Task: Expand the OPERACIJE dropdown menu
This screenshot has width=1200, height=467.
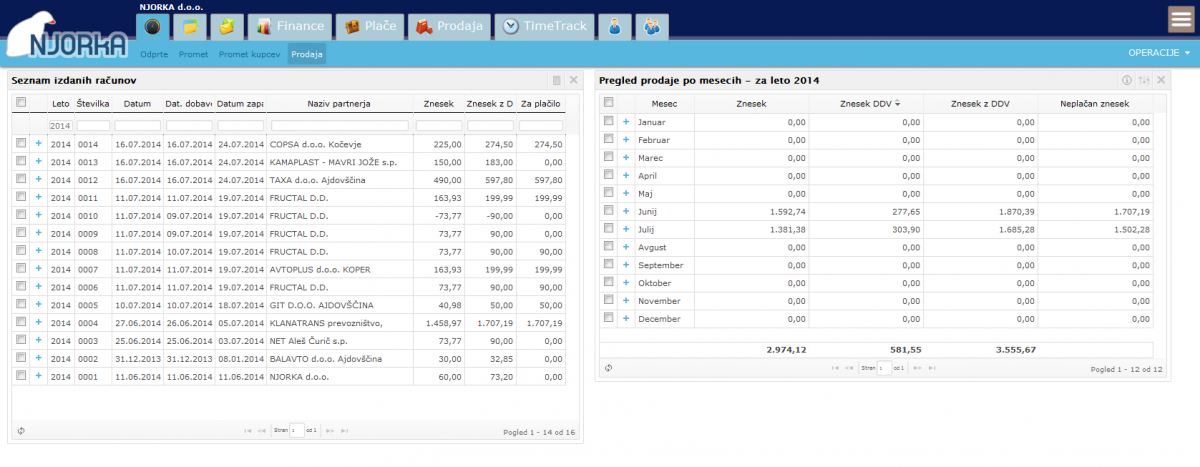Action: coord(1159,53)
